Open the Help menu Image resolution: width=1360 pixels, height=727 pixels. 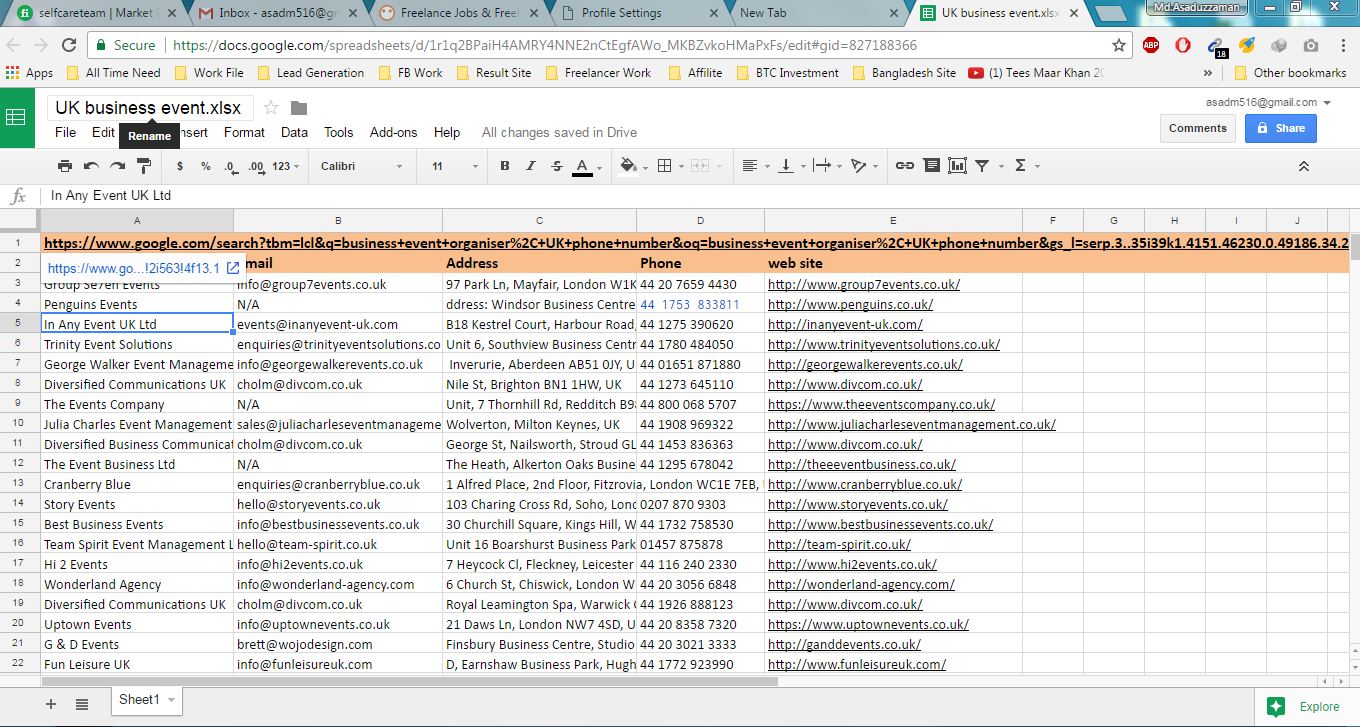click(447, 132)
